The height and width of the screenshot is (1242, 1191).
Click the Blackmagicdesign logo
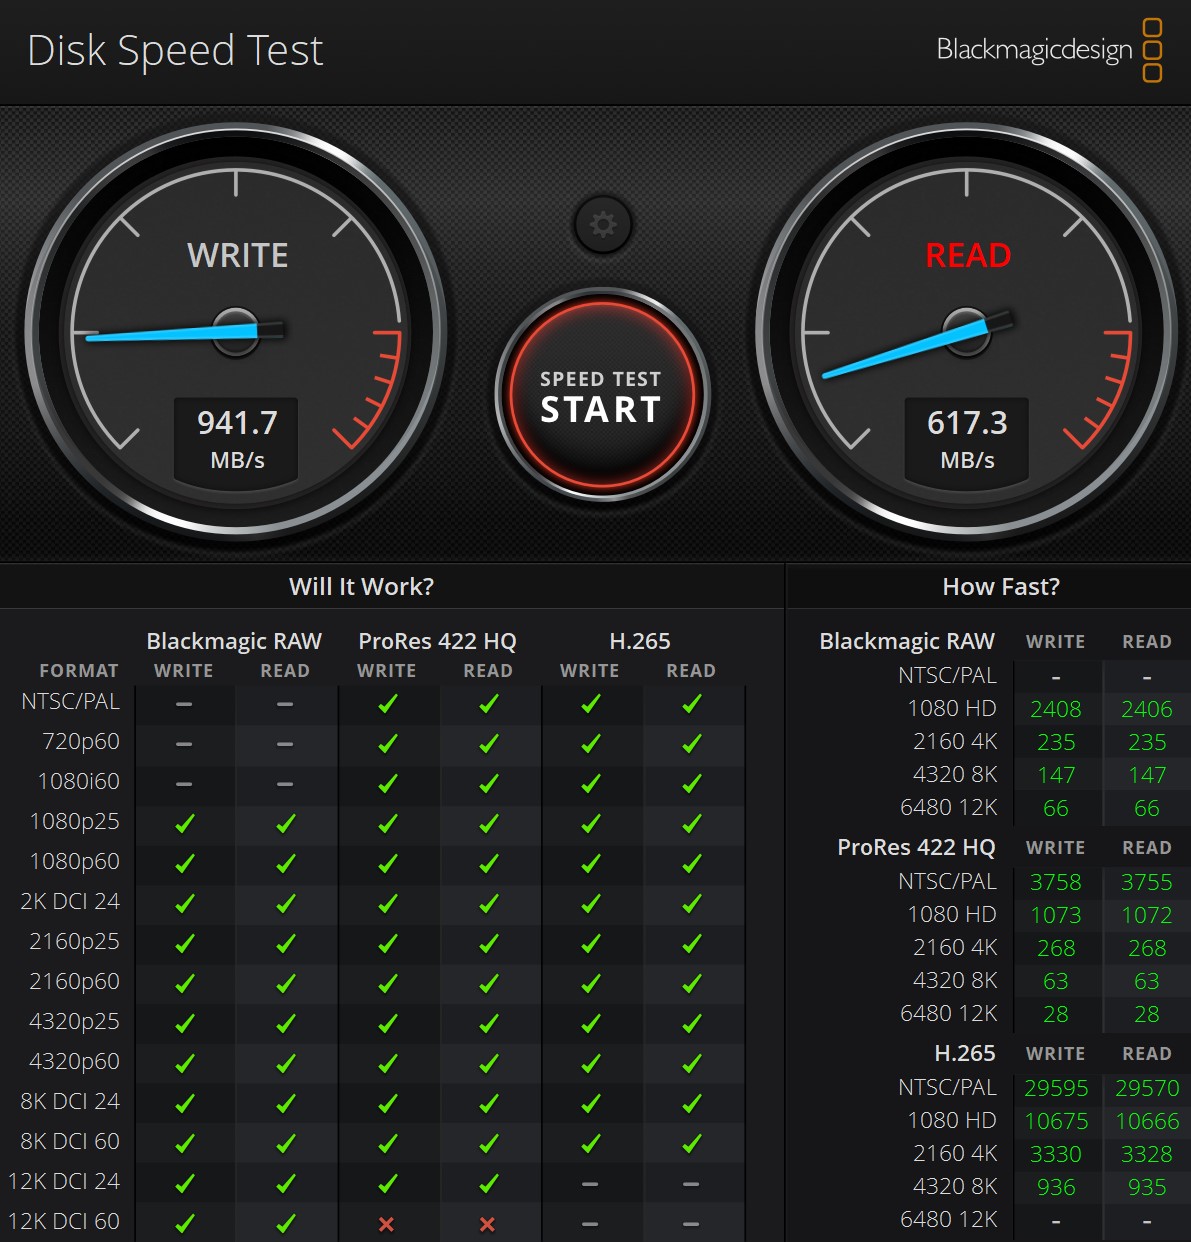click(1048, 50)
